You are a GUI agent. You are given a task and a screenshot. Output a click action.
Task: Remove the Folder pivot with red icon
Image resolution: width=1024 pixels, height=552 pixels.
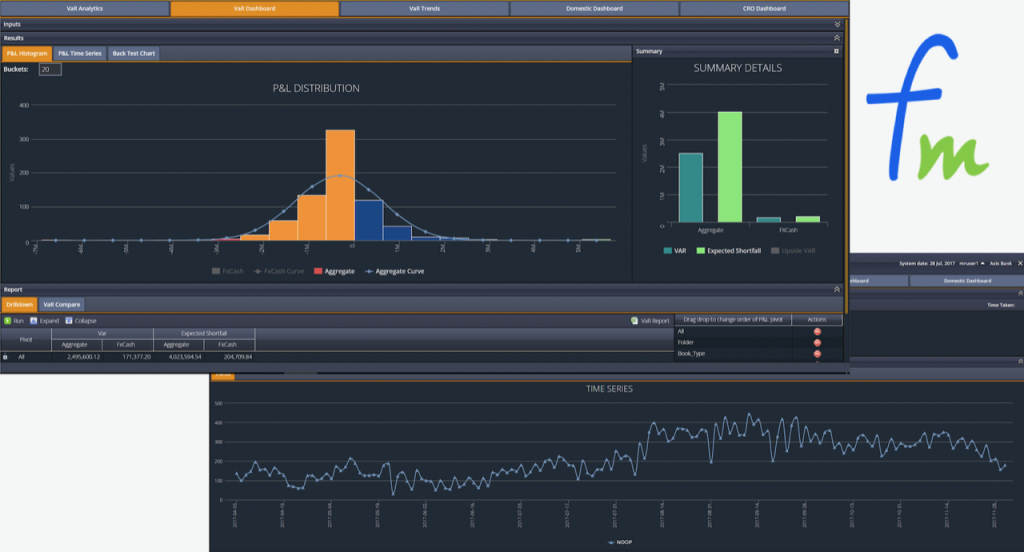pyautogui.click(x=817, y=343)
